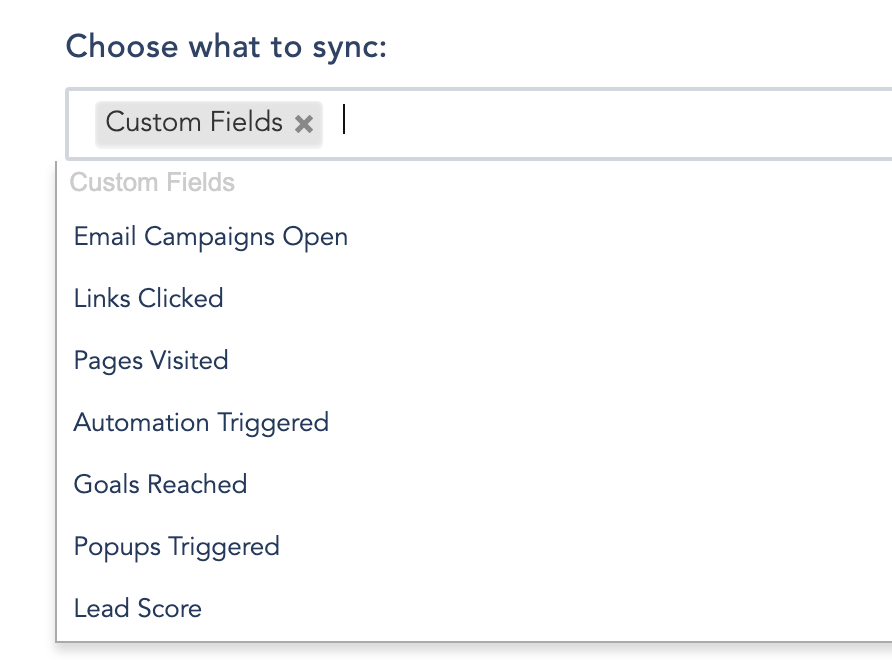This screenshot has width=892, height=660.
Task: Click the greyed-out Custom Fields list entry
Action: (152, 183)
